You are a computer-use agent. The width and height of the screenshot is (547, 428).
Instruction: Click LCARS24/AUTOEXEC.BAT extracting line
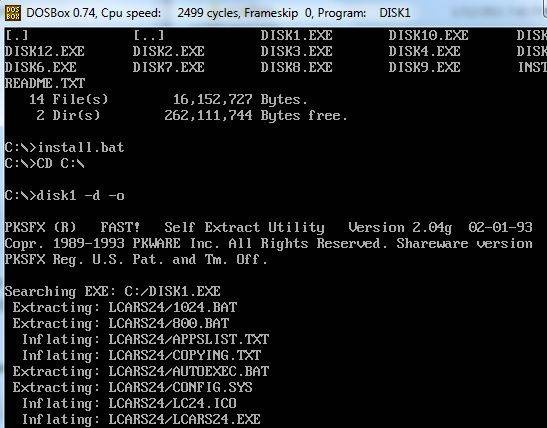point(141,371)
